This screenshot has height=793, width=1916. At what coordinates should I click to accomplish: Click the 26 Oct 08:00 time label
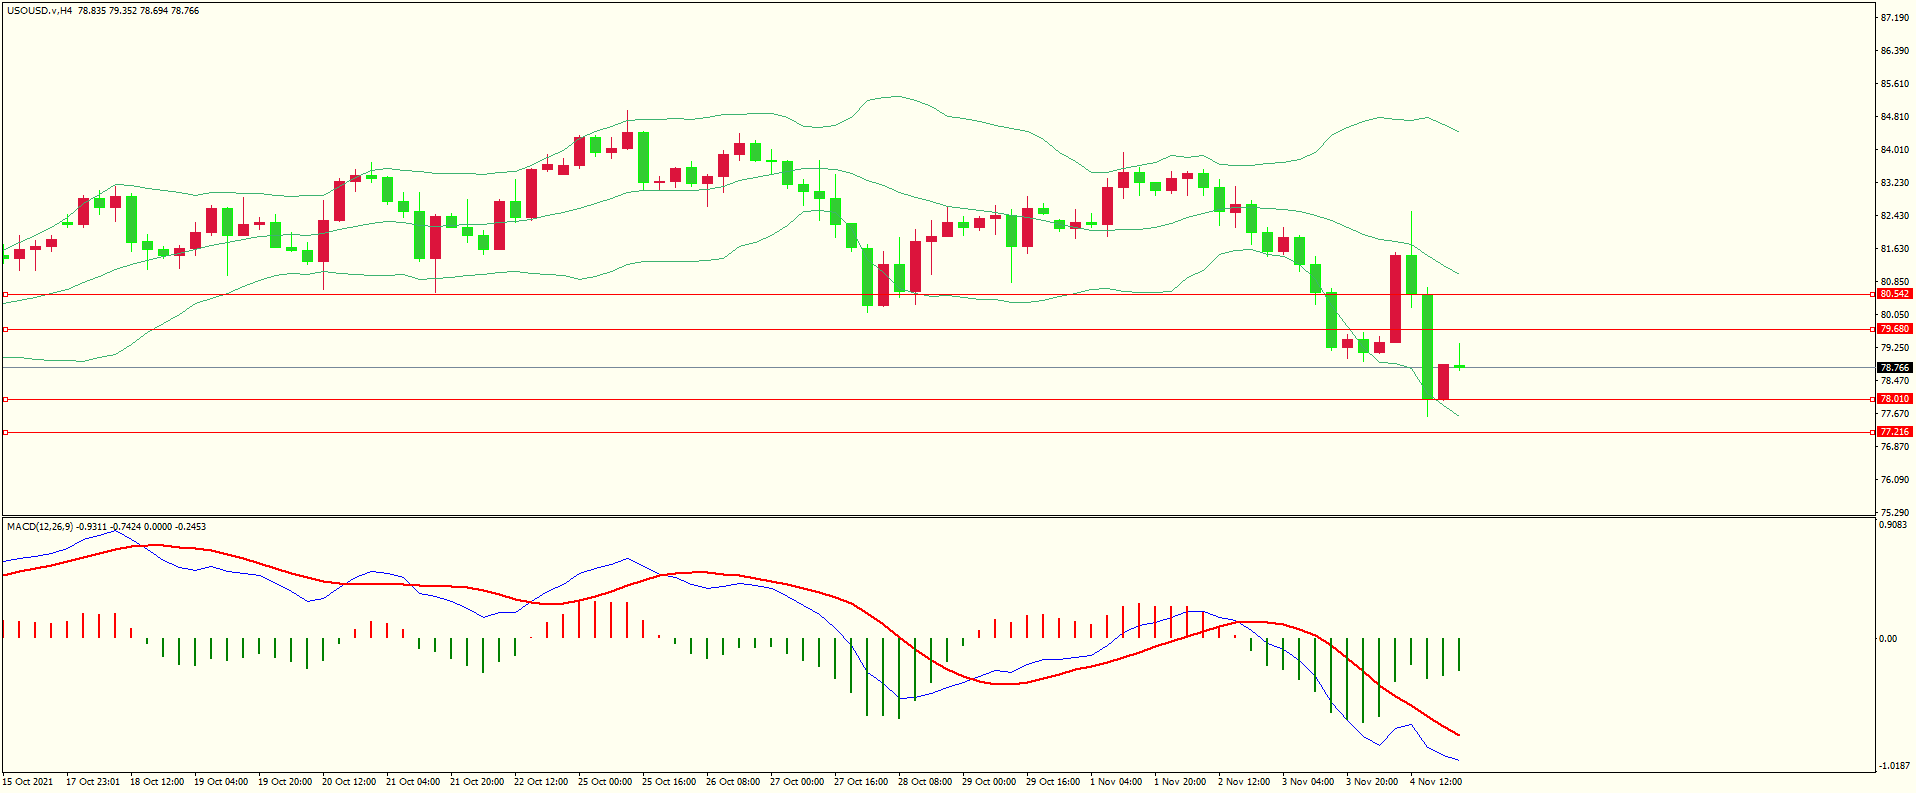[x=733, y=782]
